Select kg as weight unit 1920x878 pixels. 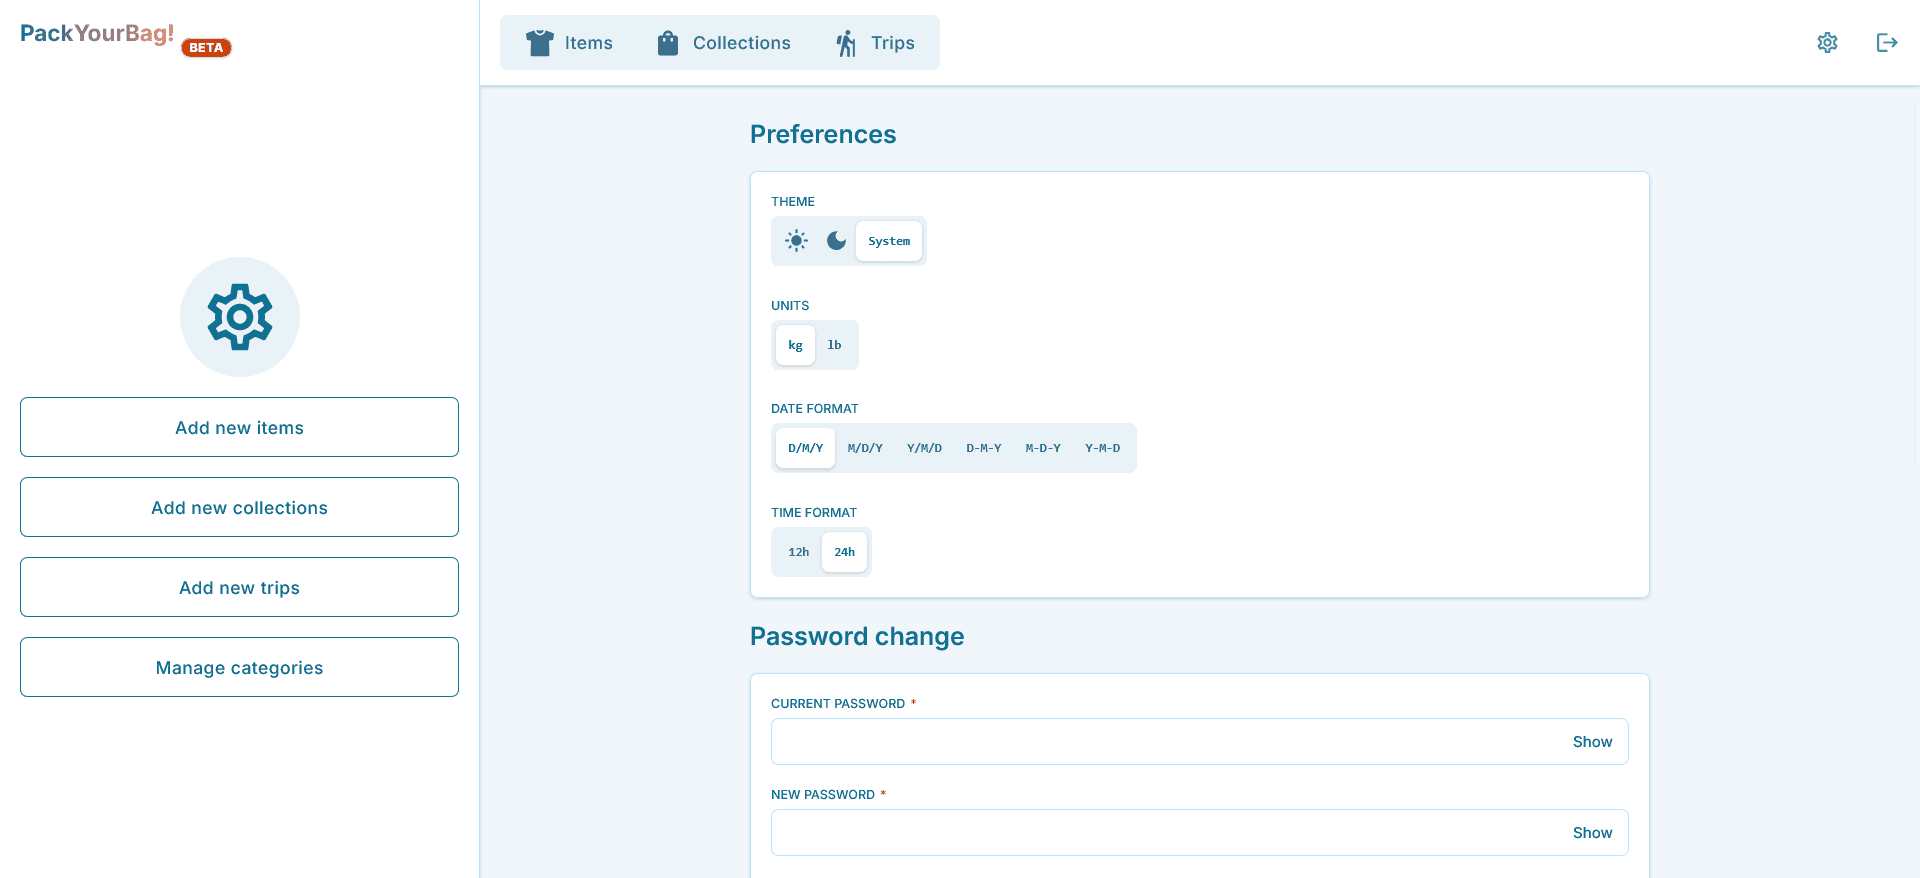[795, 345]
